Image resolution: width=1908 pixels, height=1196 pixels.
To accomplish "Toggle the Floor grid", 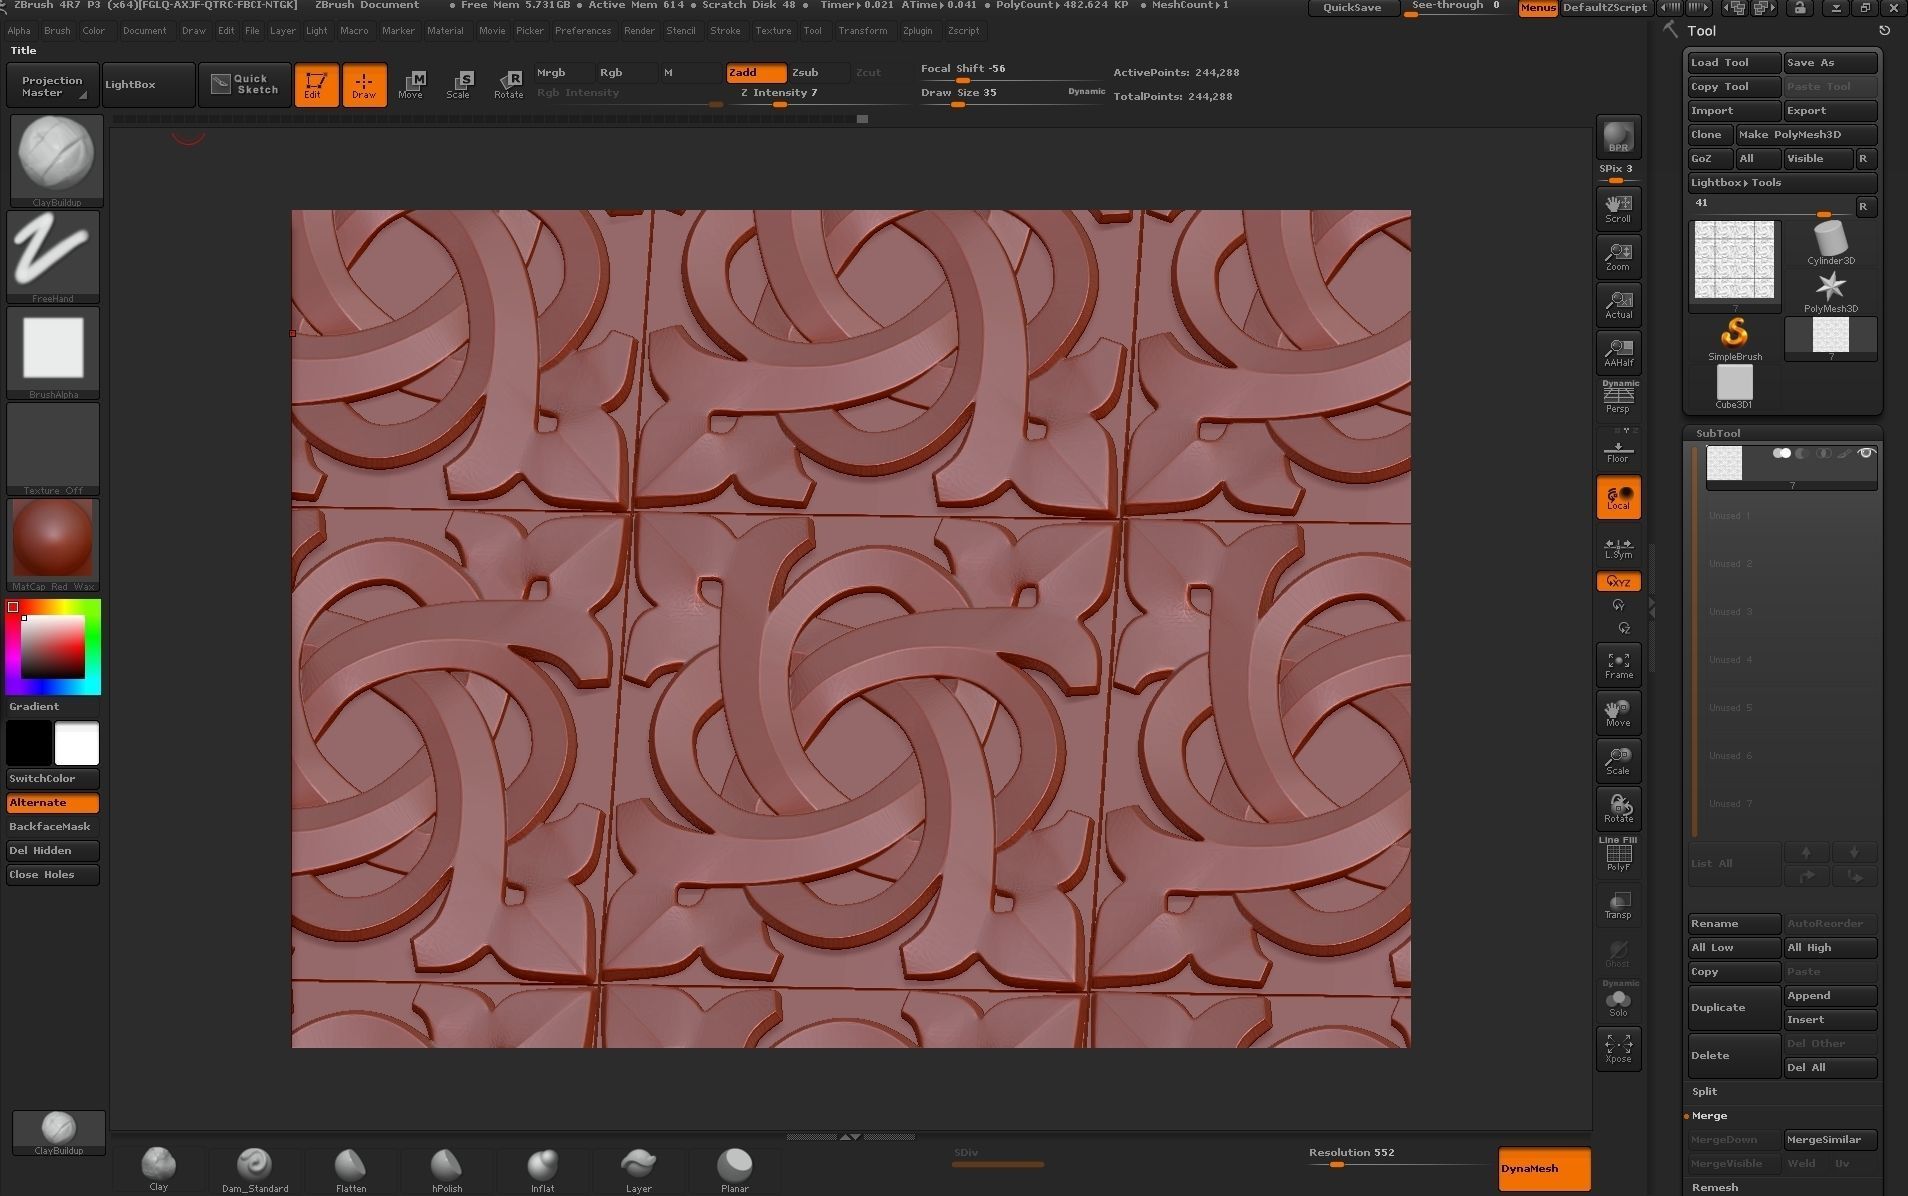I will 1618,448.
